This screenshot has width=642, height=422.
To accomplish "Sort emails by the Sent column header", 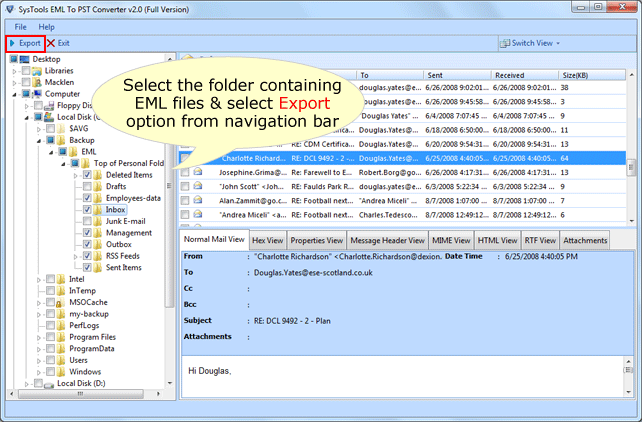I will (457, 75).
